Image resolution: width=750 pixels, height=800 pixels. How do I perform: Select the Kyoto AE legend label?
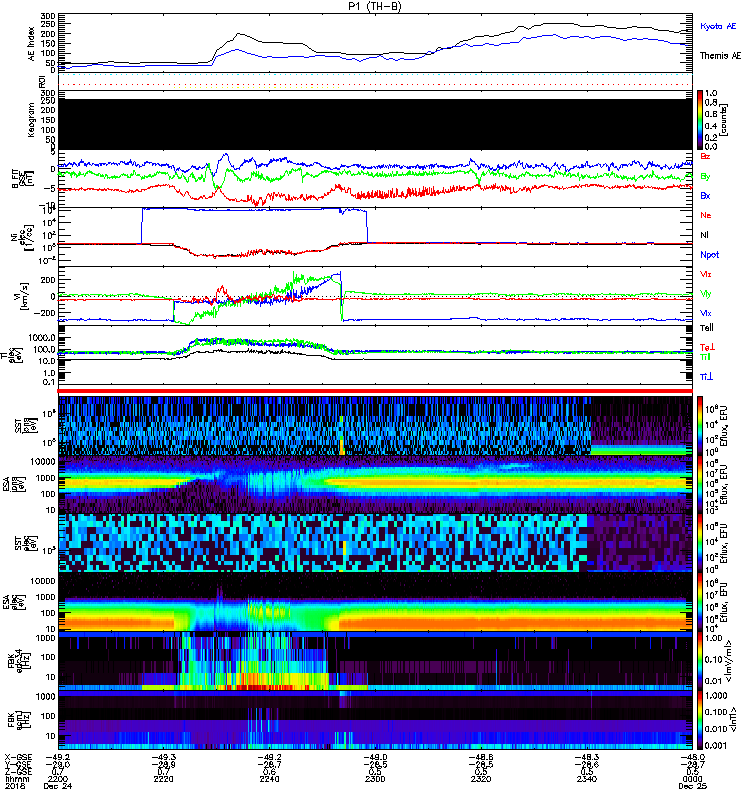coord(718,26)
